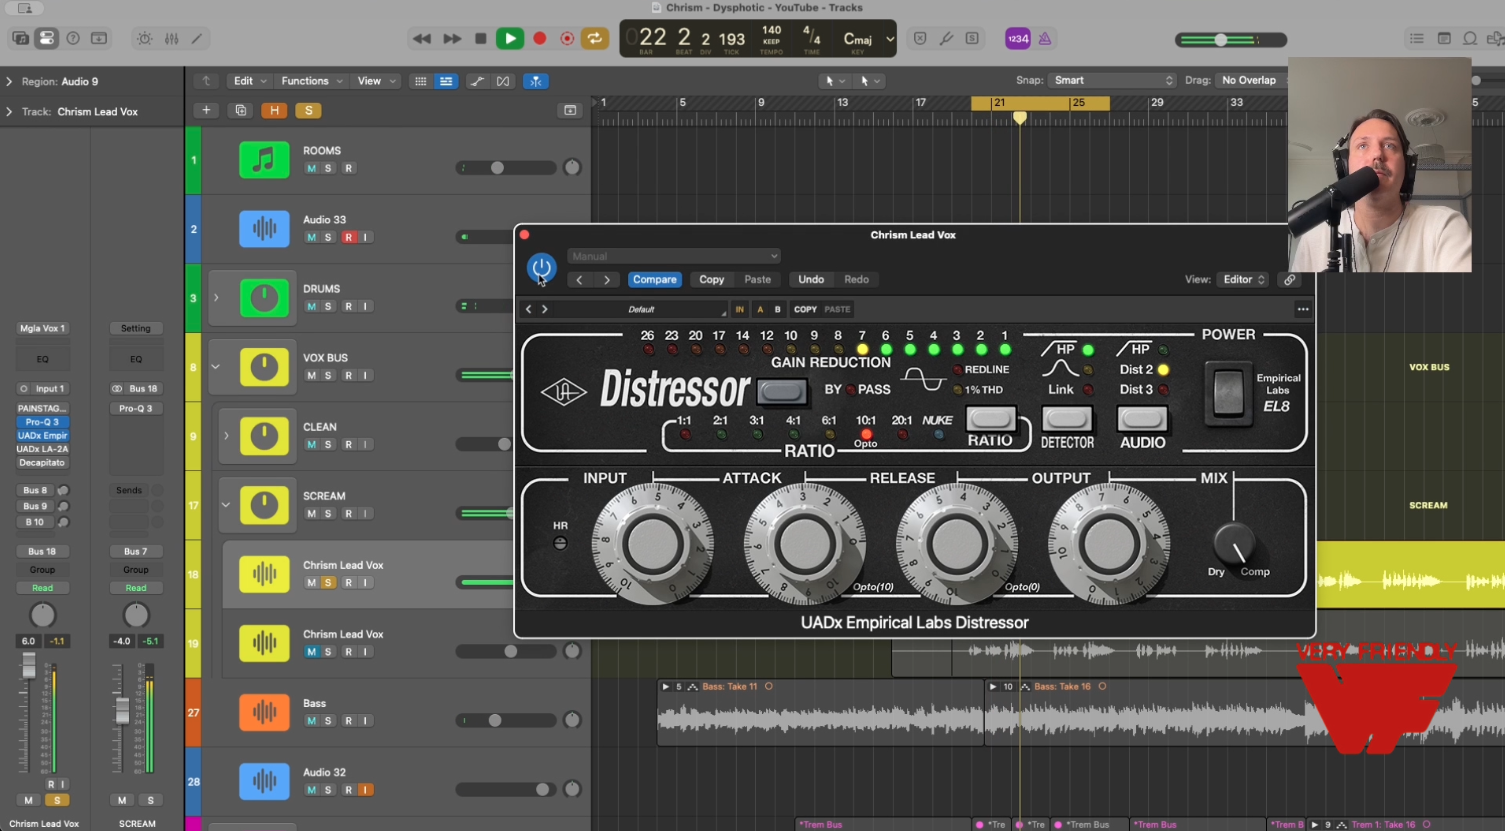Toggle the metronome click button

1045,39
